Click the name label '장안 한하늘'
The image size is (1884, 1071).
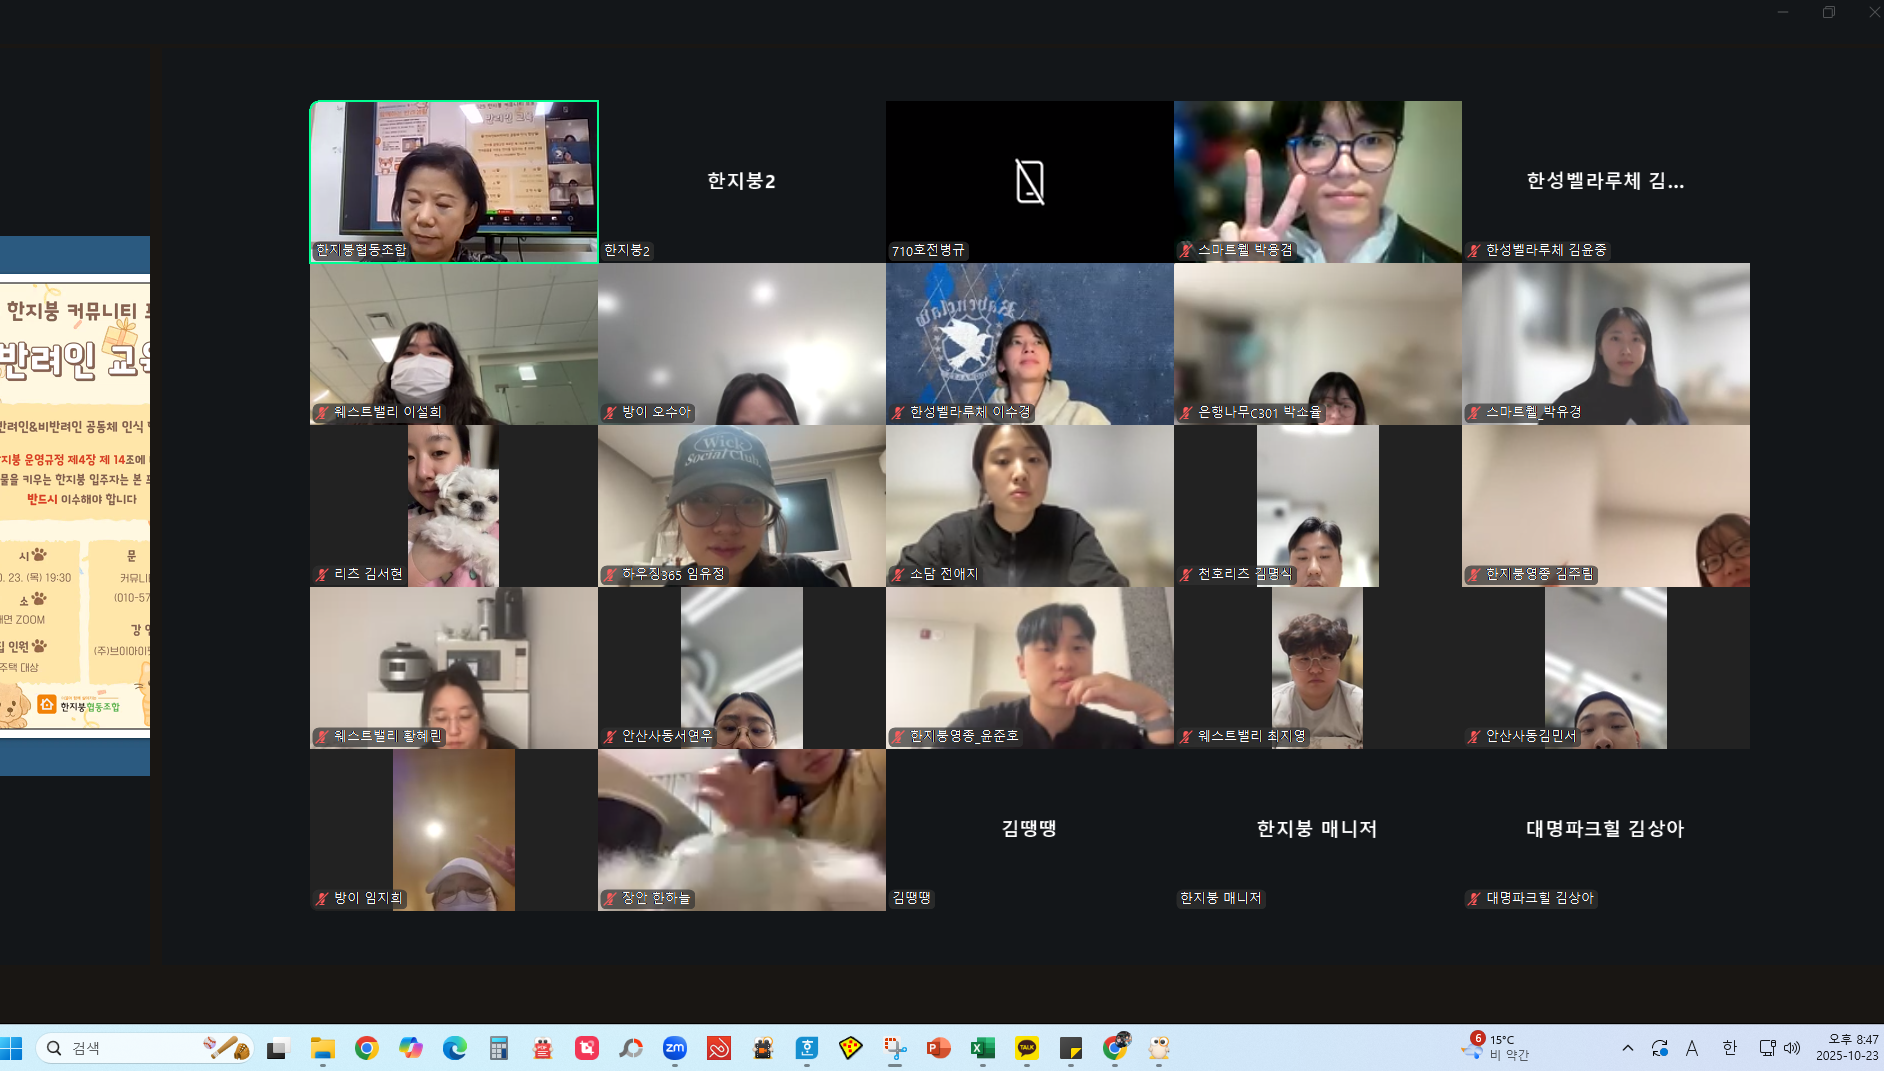click(656, 898)
